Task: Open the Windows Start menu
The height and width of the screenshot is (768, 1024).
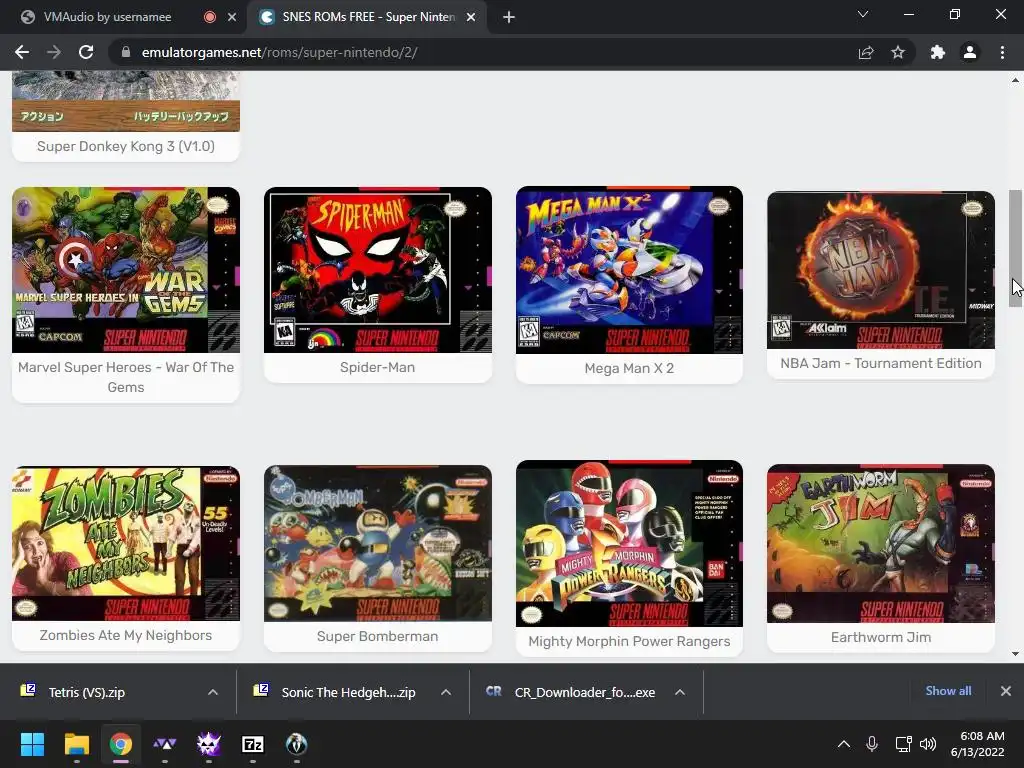Action: tap(32, 744)
